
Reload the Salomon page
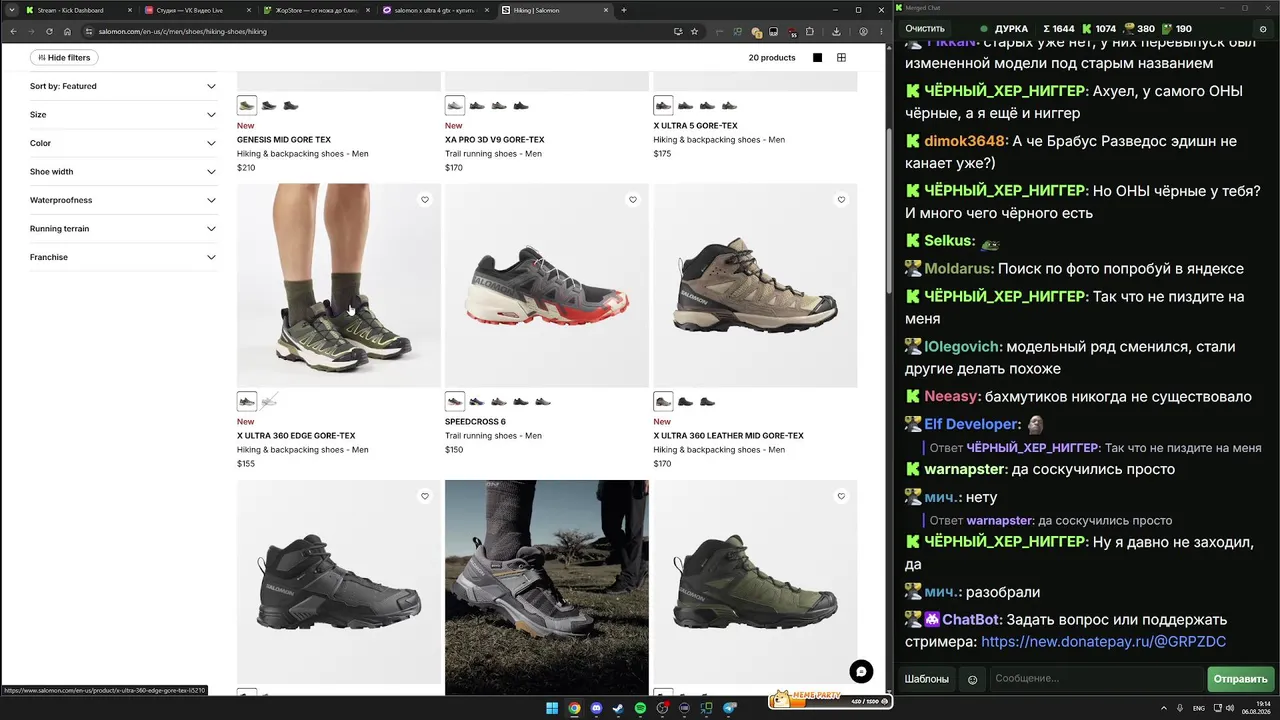pyautogui.click(x=49, y=31)
